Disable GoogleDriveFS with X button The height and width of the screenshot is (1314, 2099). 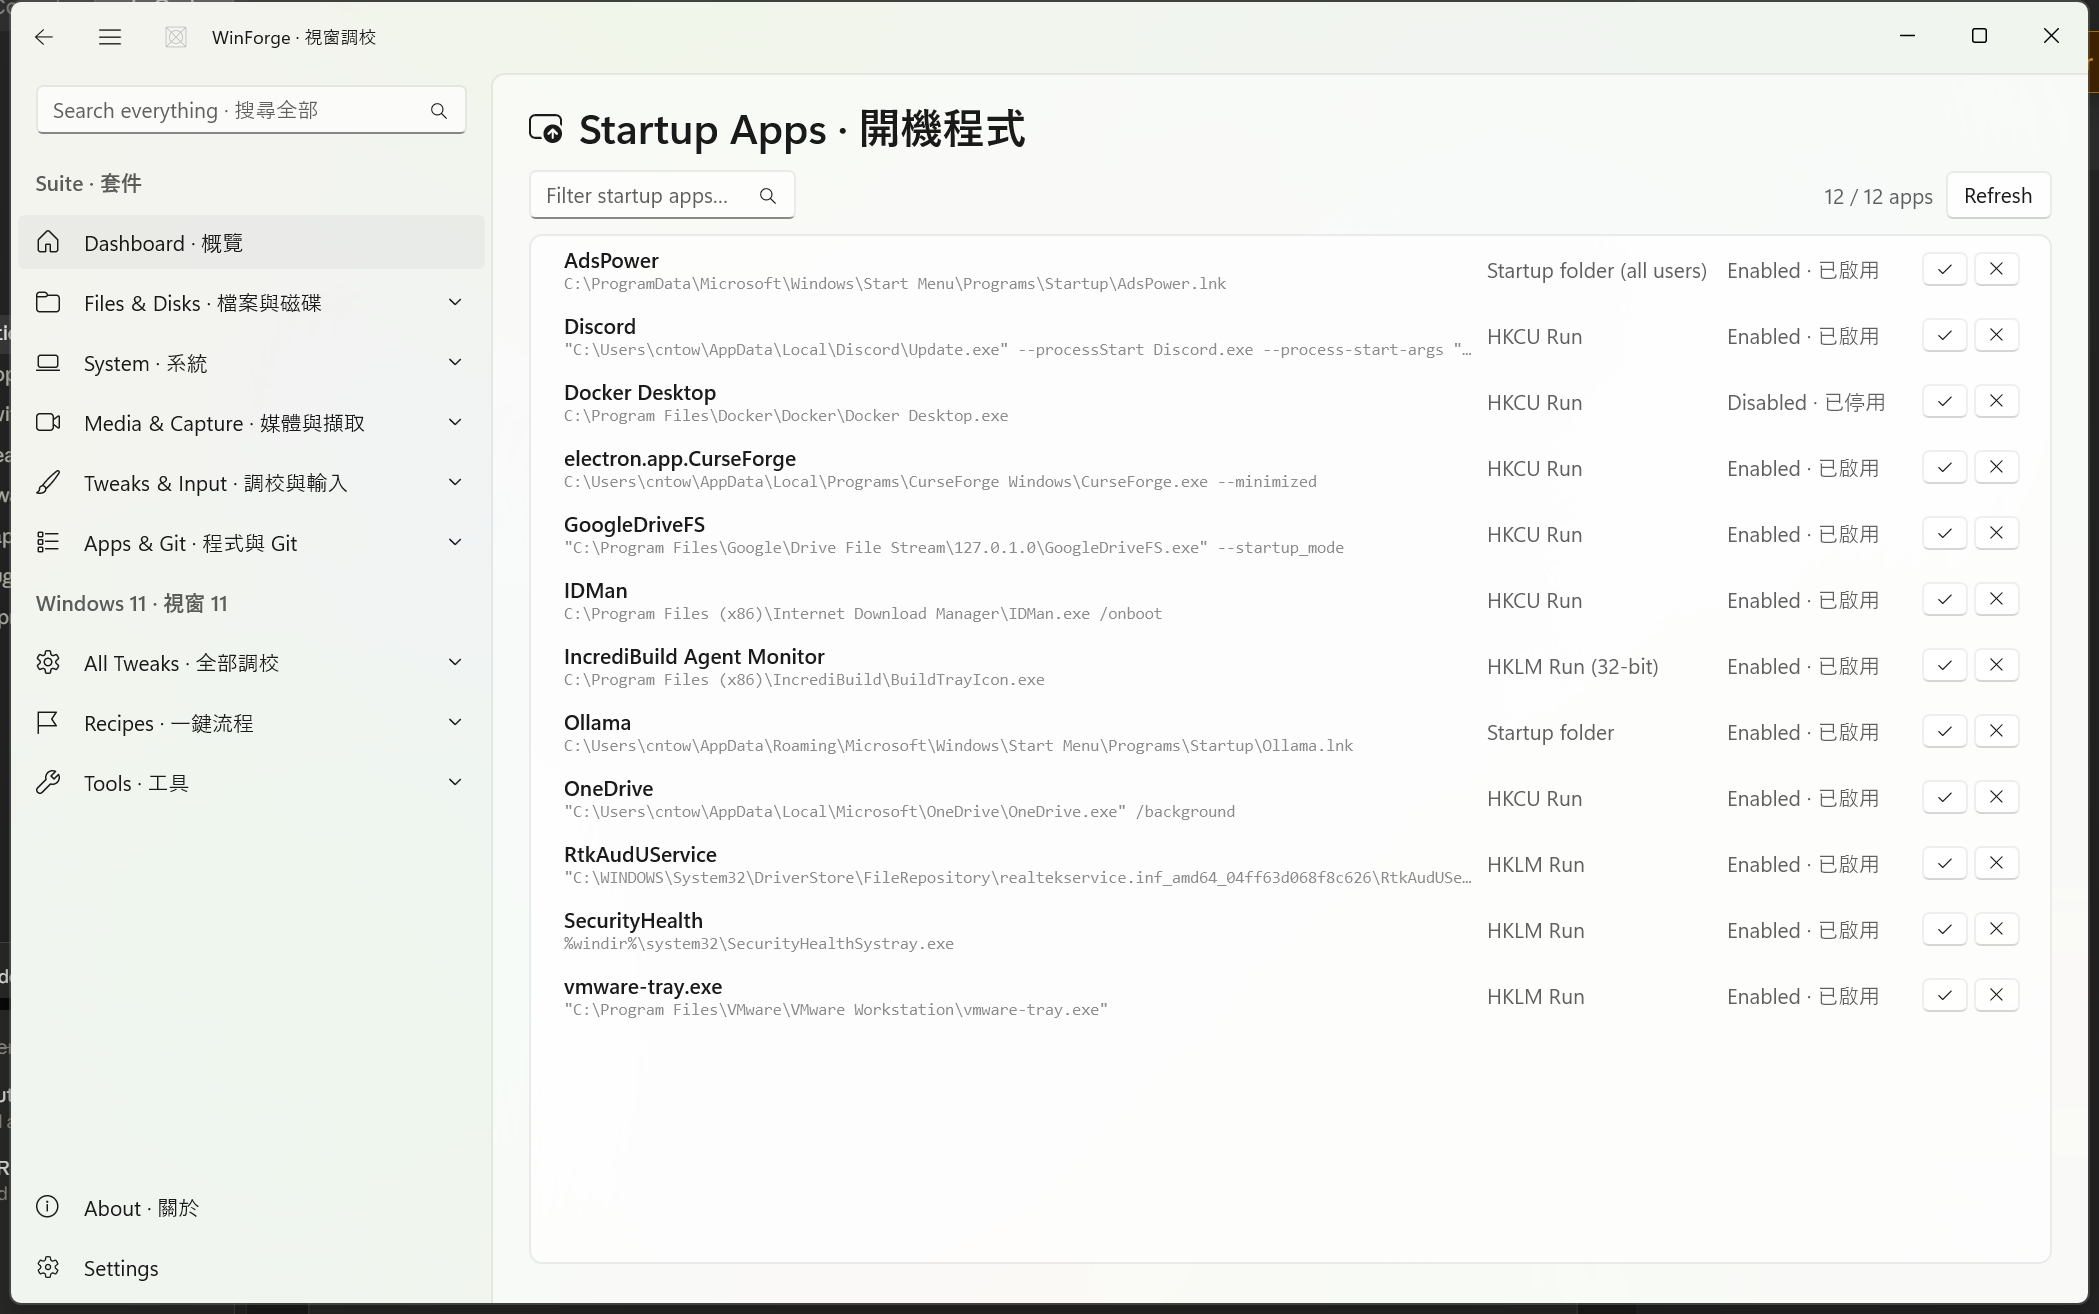click(x=1996, y=533)
